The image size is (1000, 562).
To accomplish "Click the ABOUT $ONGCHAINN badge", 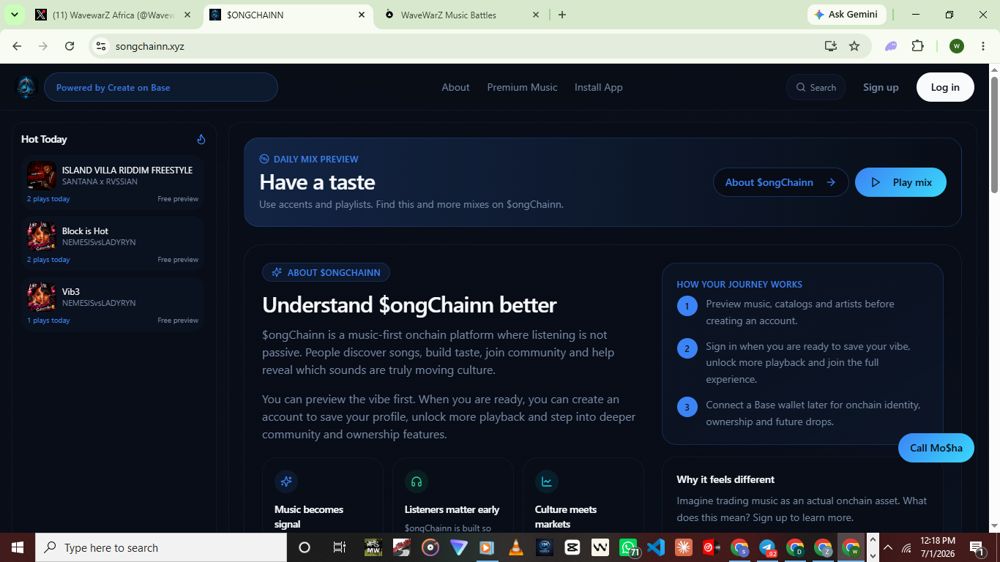I will tap(326, 272).
